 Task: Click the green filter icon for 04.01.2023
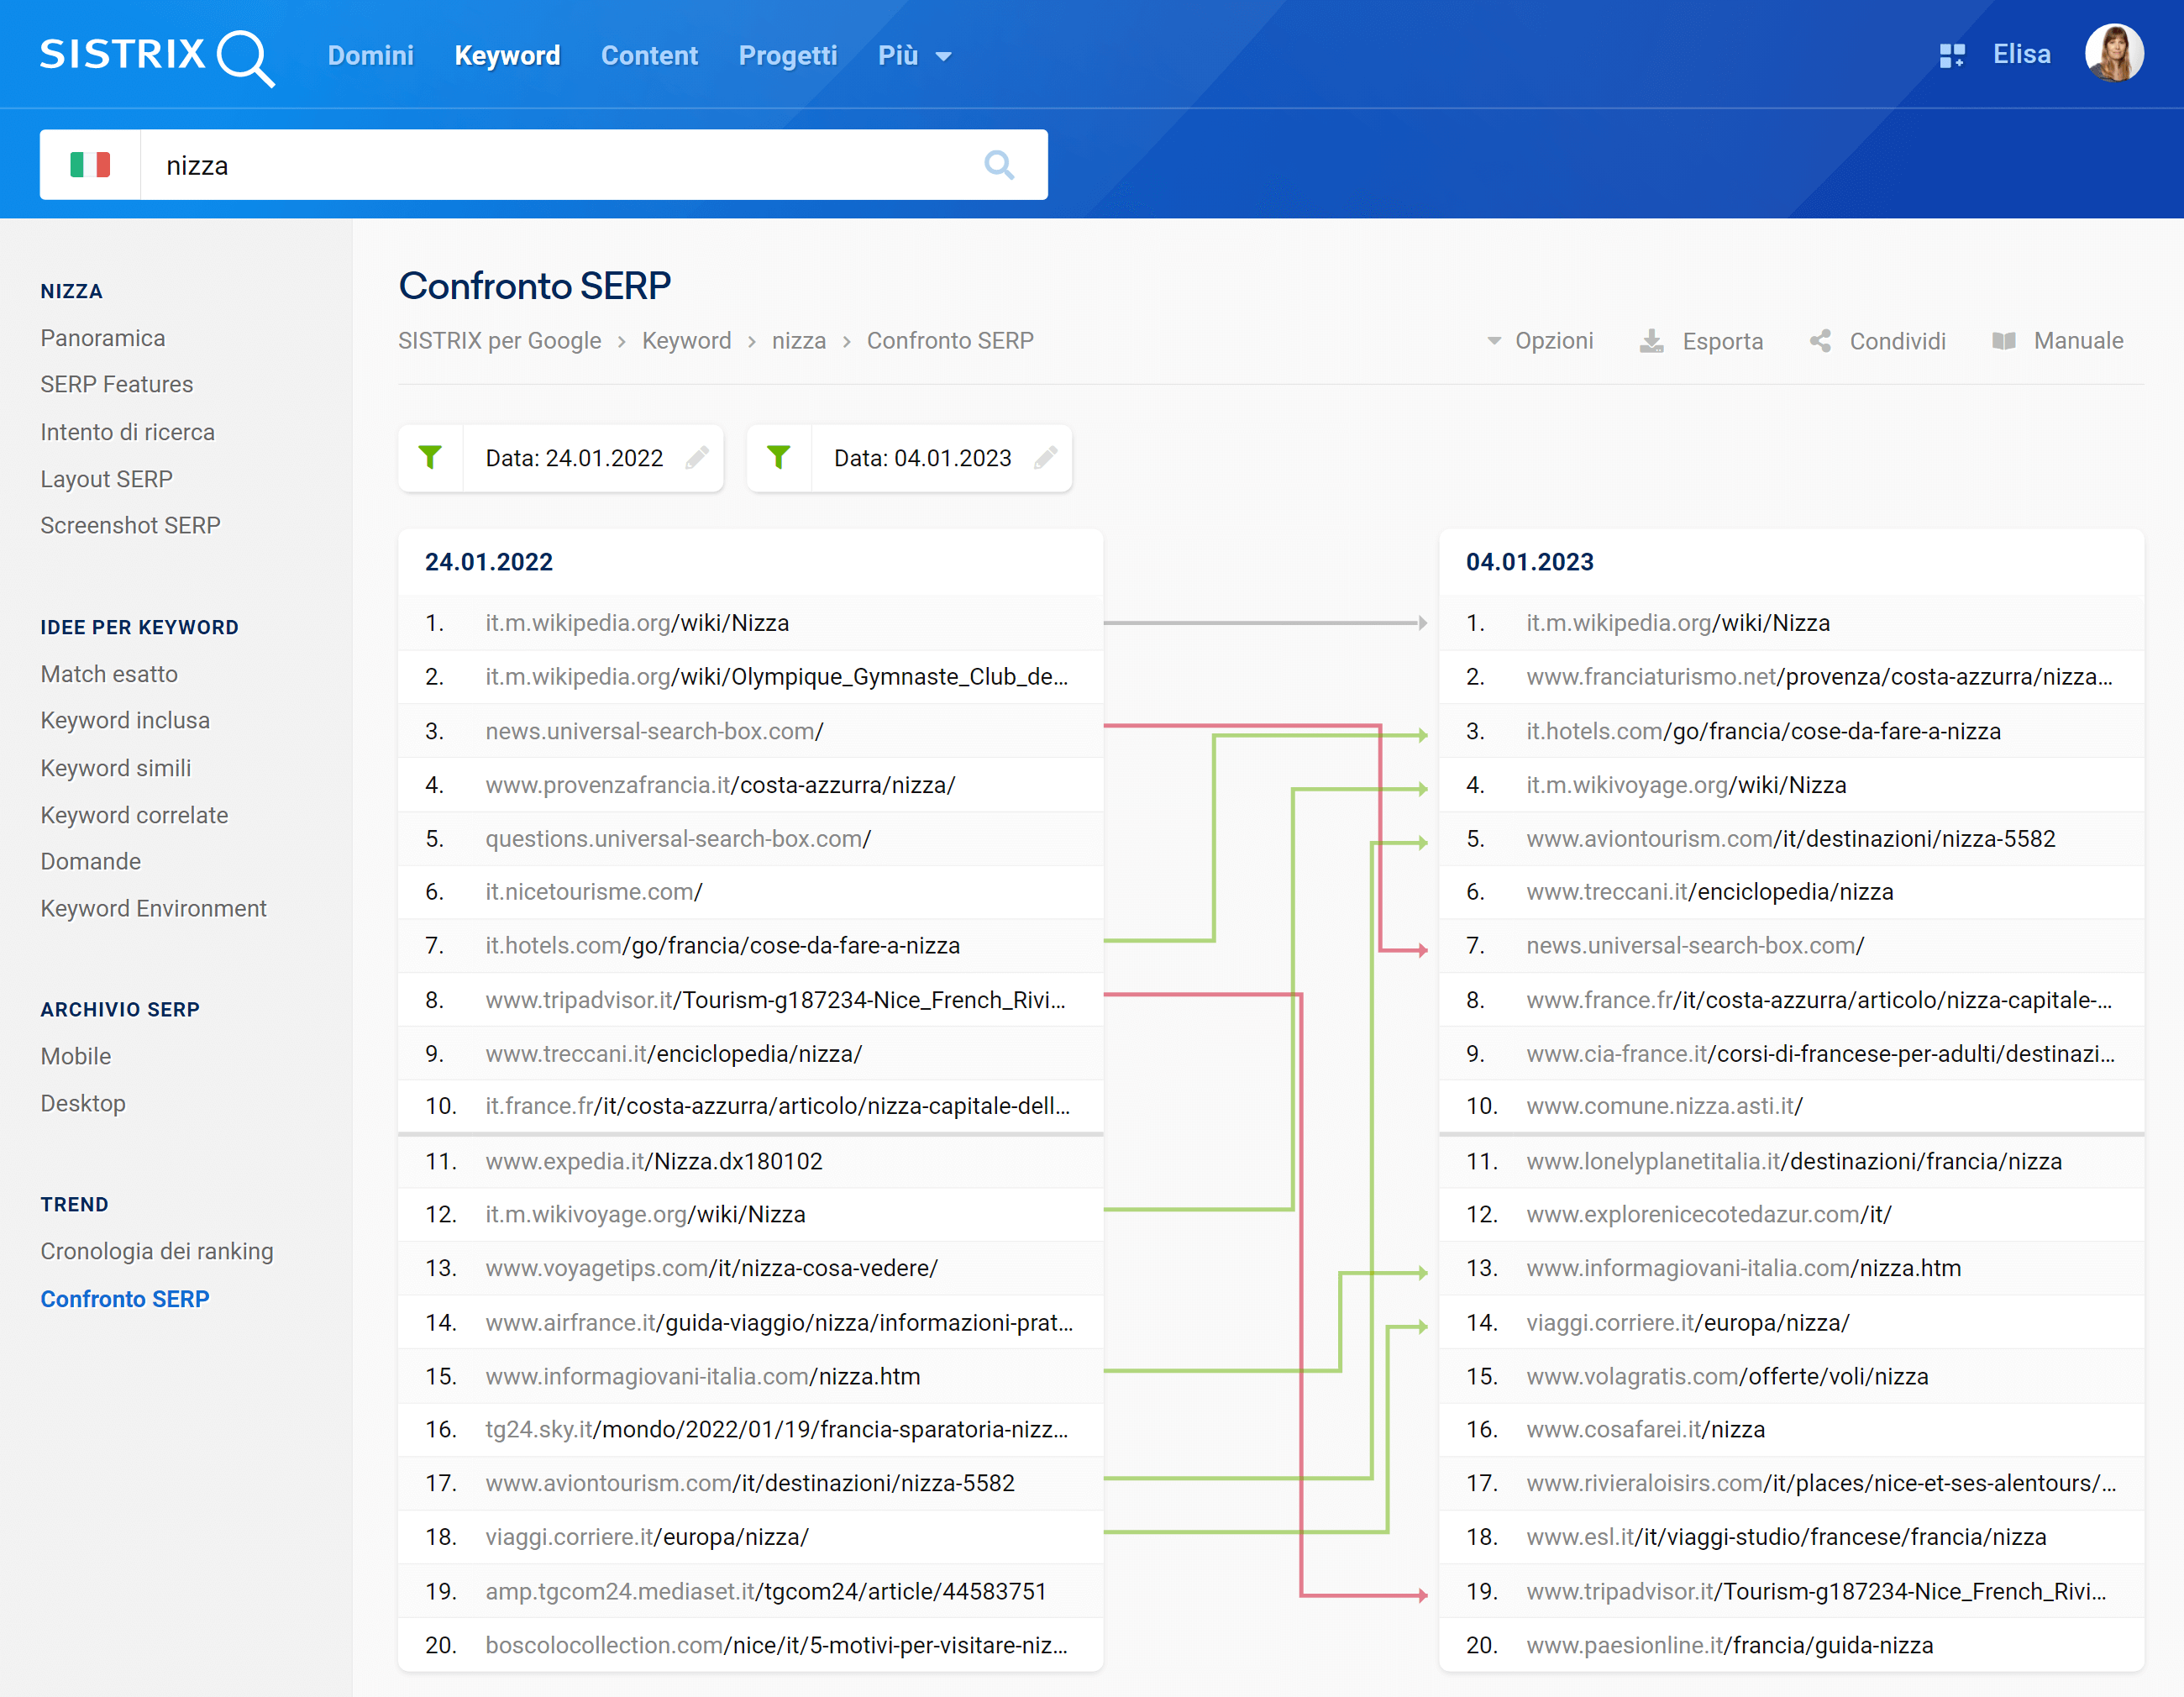point(779,458)
